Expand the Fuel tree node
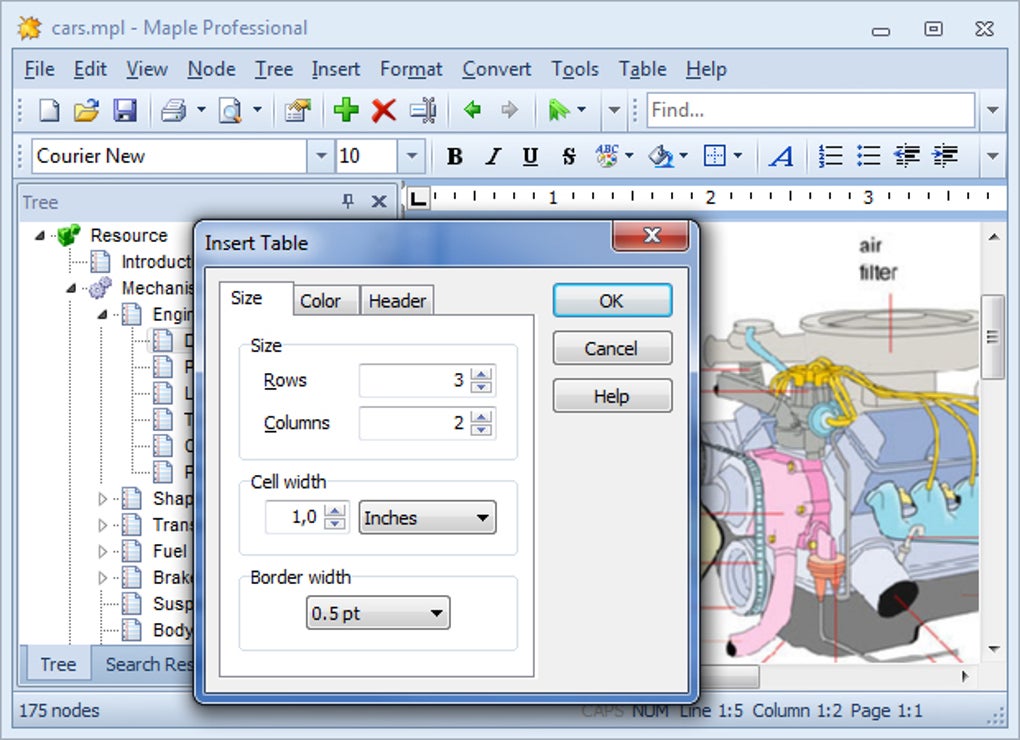 pos(103,551)
